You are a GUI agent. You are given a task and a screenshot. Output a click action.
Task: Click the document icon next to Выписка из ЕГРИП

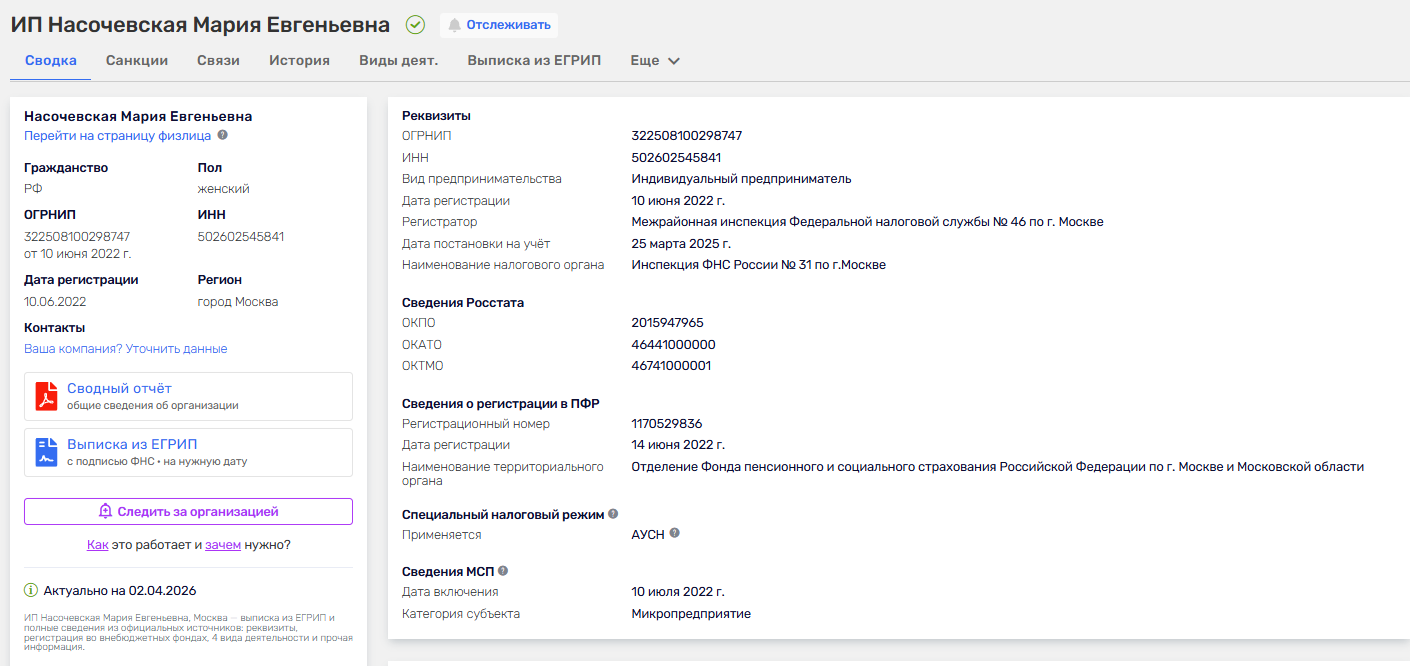point(47,452)
